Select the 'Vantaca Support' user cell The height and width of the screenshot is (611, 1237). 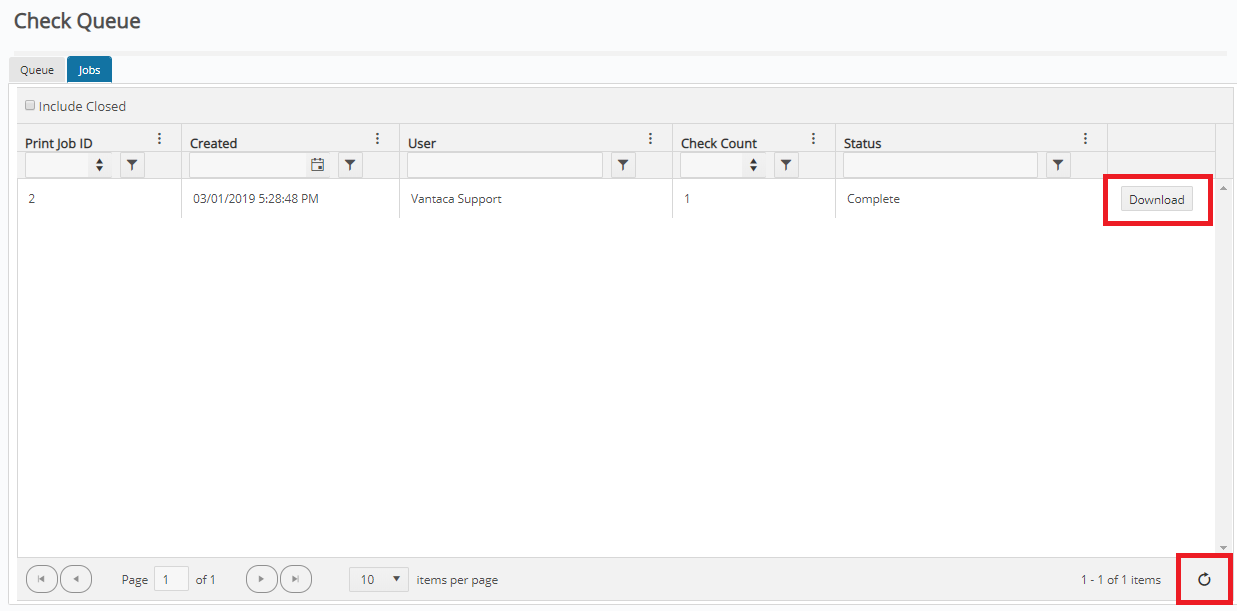(456, 199)
